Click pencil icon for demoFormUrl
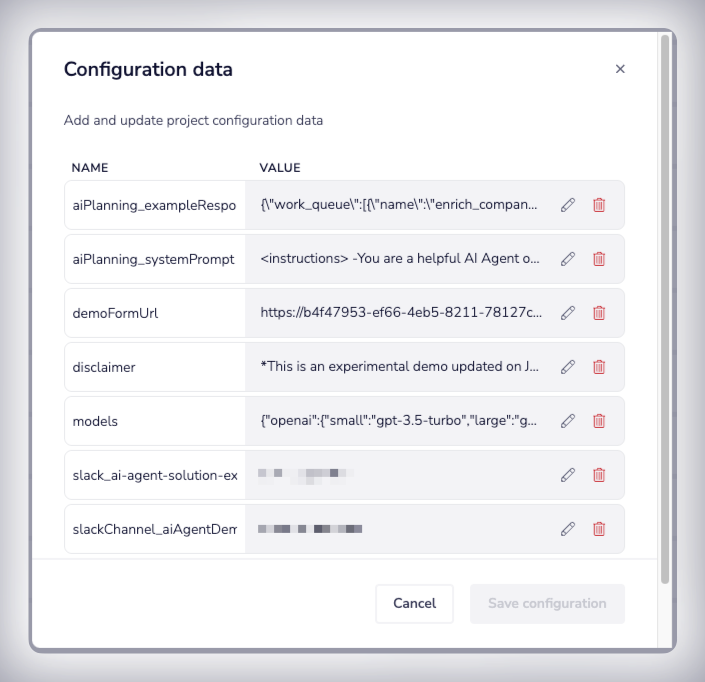 coord(568,313)
